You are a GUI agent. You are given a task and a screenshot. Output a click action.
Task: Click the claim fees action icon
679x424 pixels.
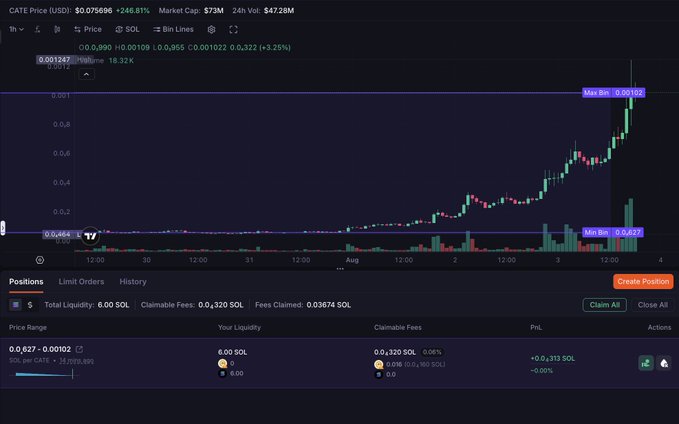(x=646, y=363)
